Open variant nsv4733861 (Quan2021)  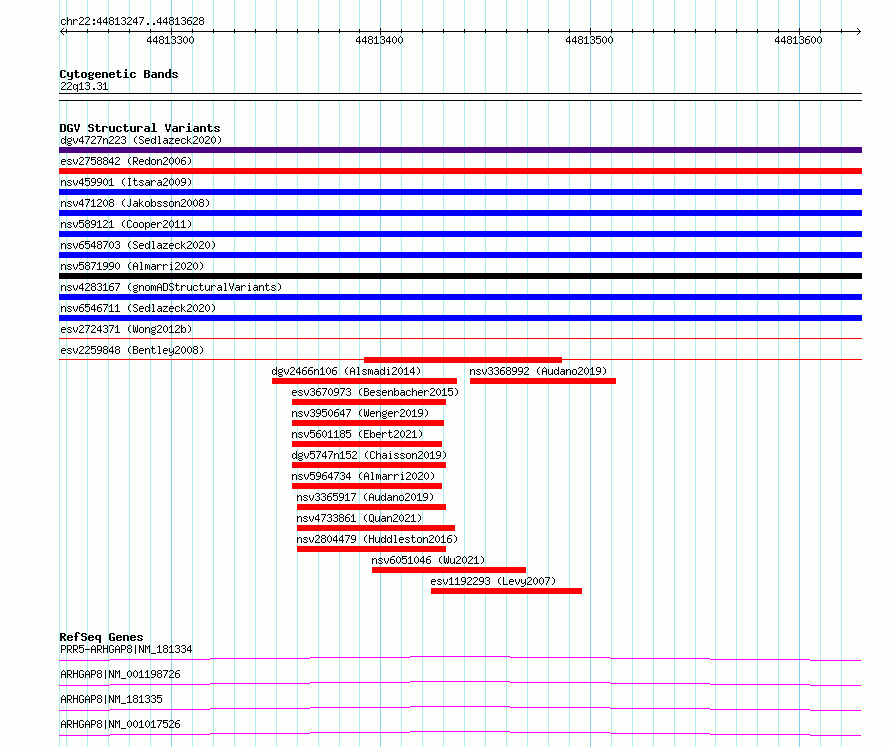(359, 518)
